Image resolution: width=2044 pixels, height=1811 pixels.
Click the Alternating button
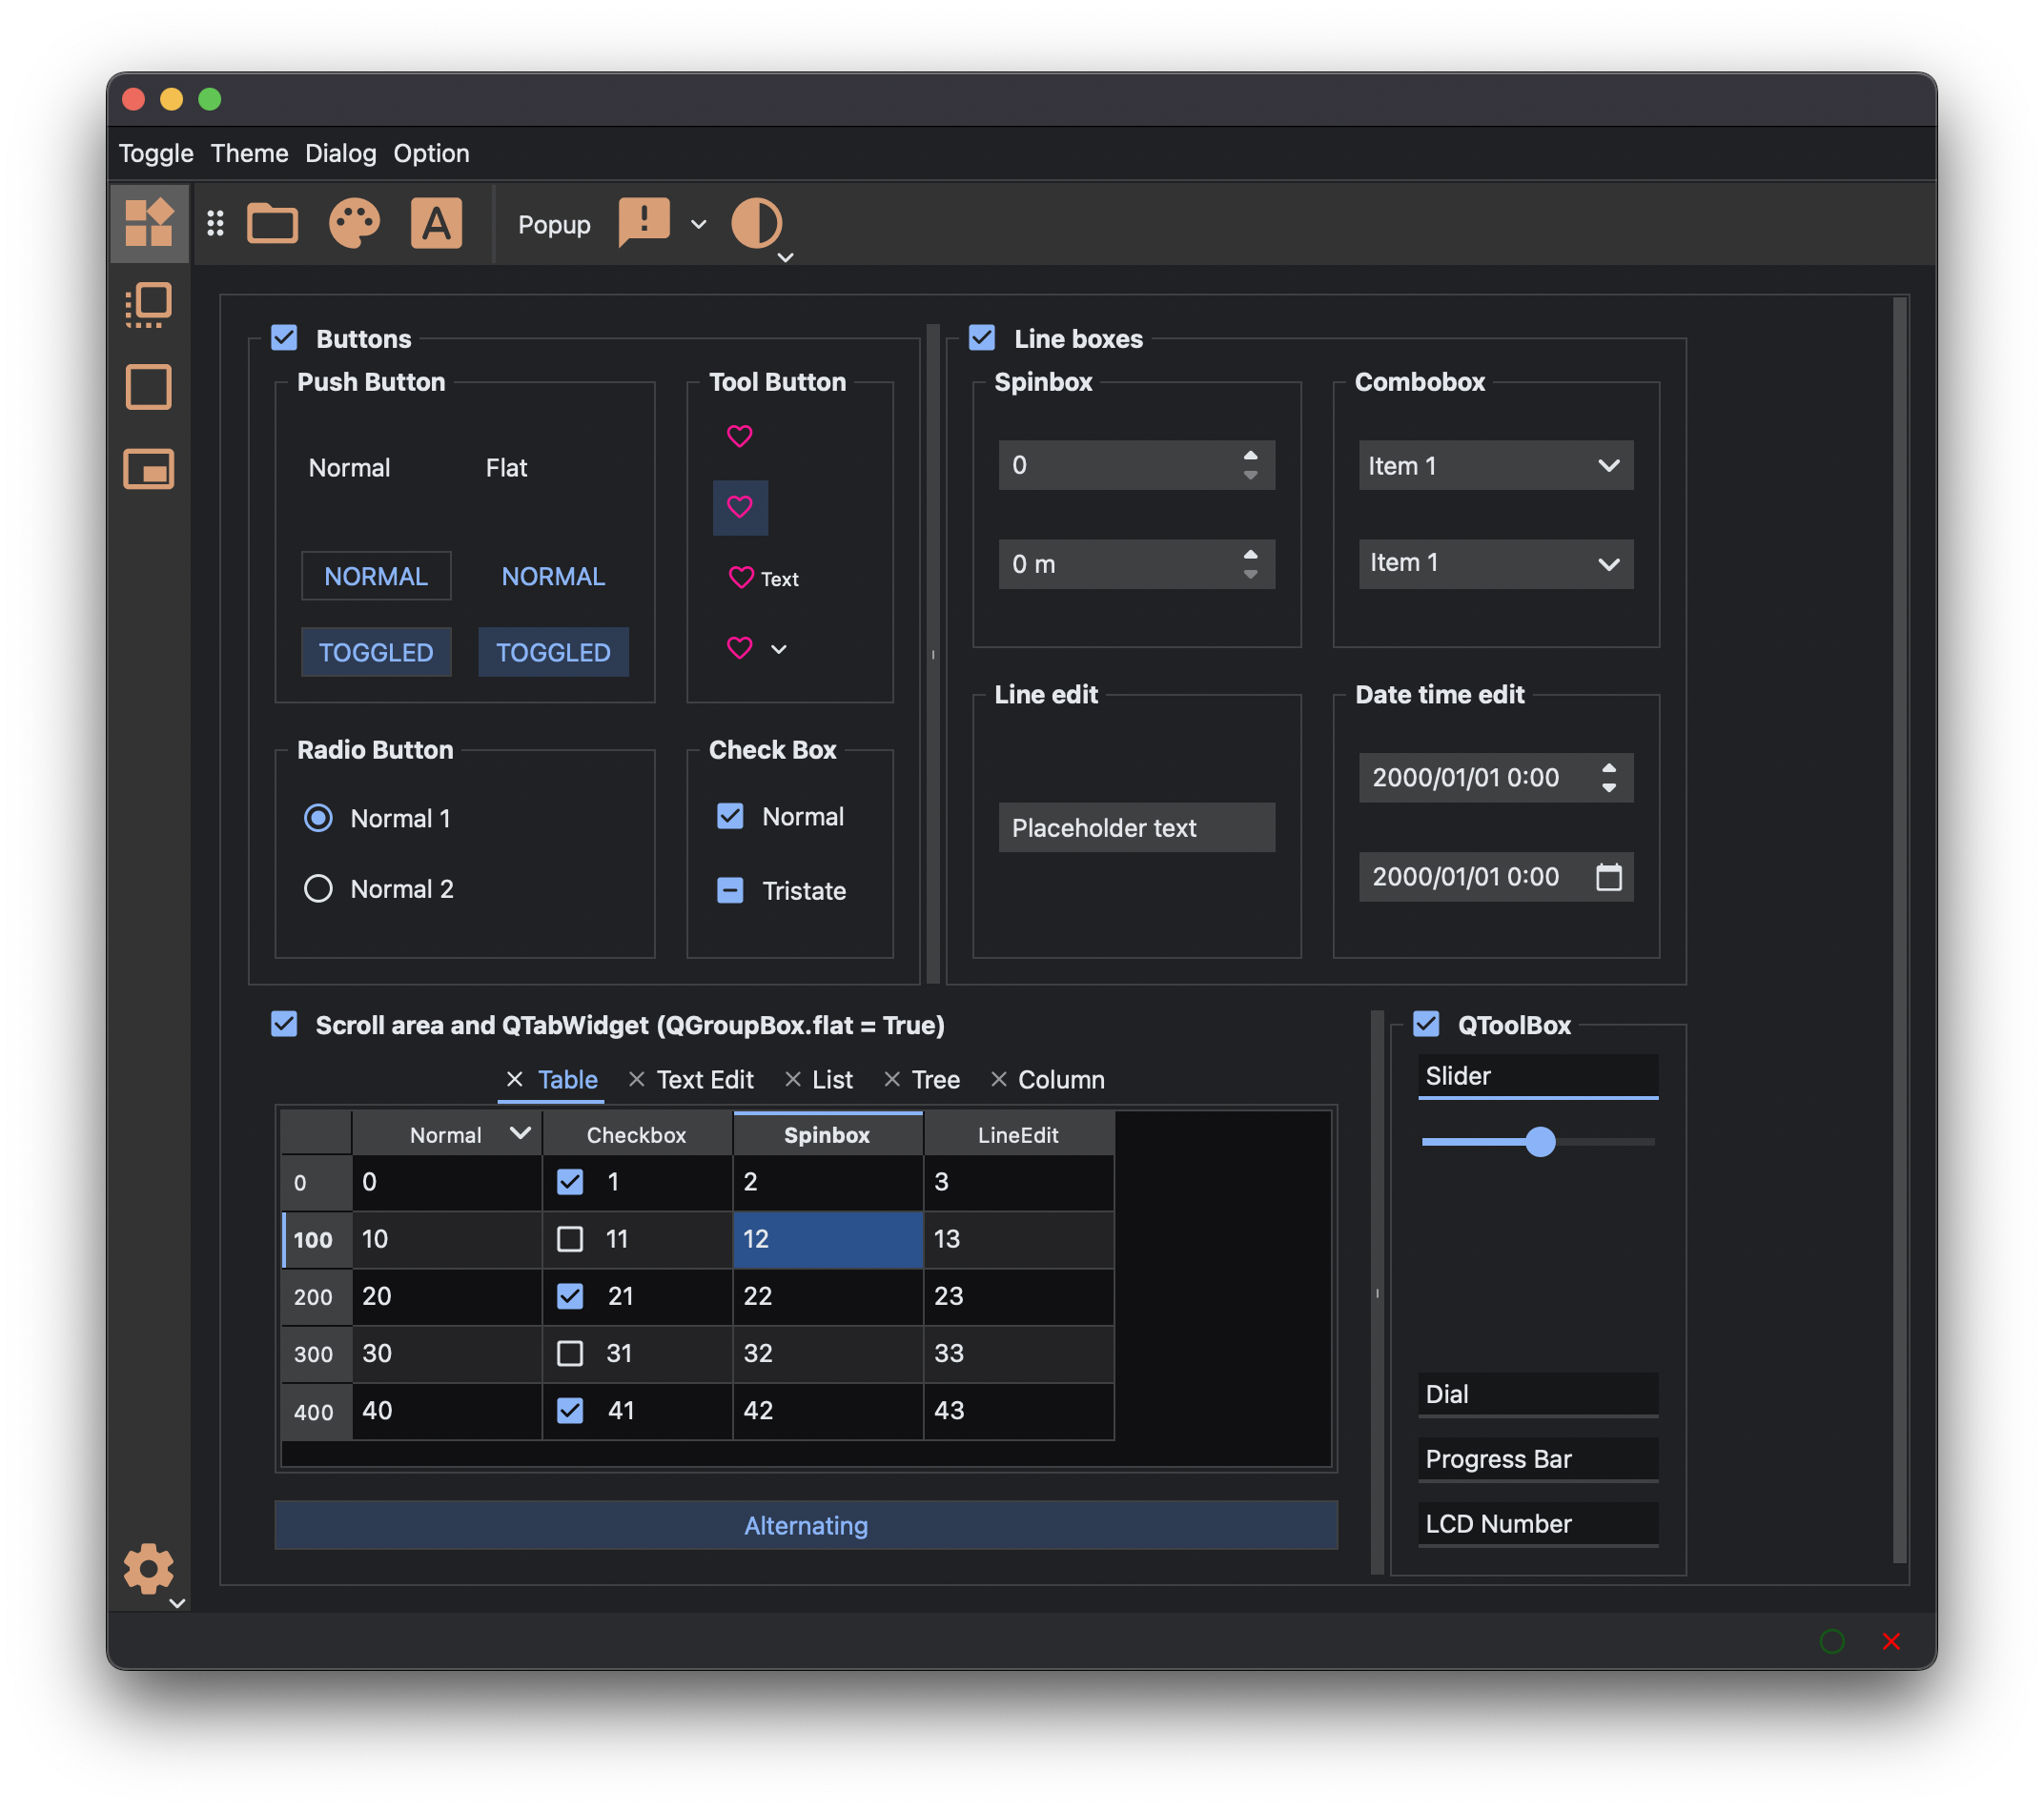pyautogui.click(x=805, y=1525)
